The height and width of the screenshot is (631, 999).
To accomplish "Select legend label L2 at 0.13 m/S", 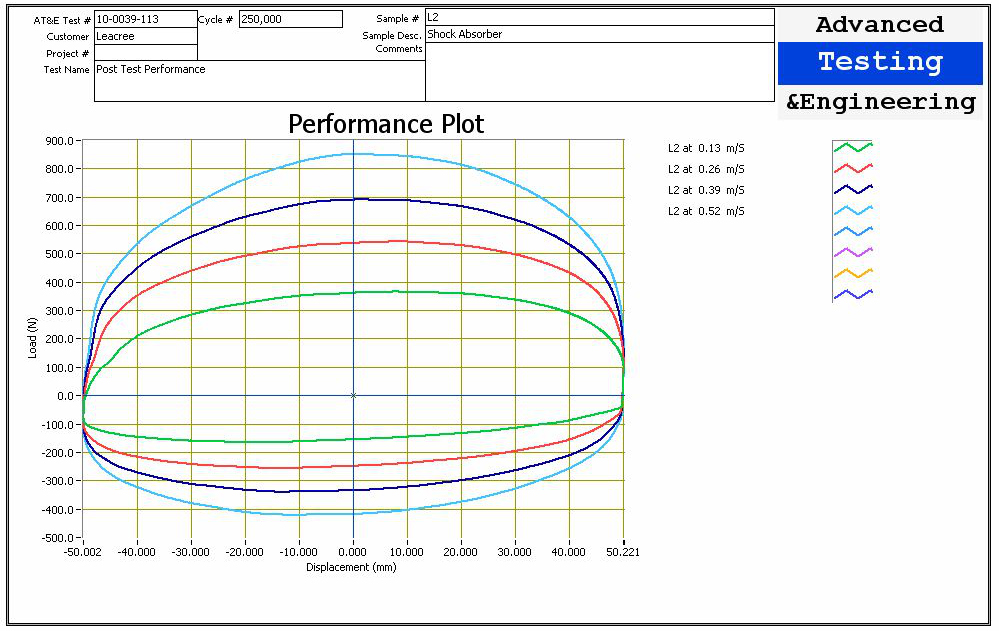I will (x=706, y=148).
